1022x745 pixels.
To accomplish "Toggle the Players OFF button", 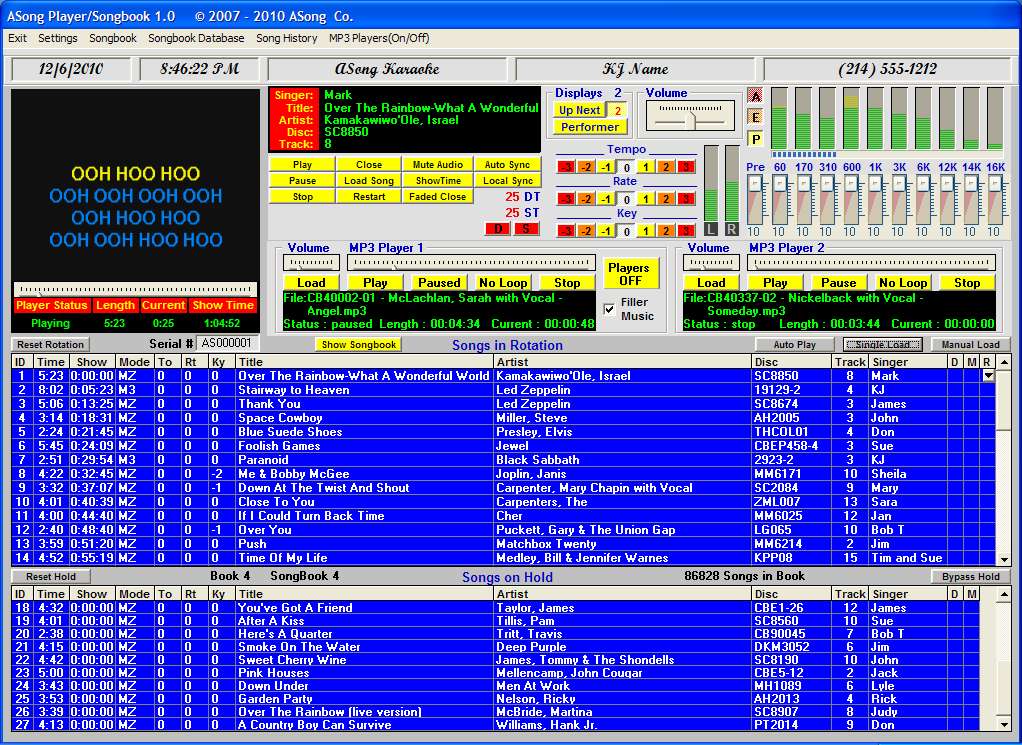I will pyautogui.click(x=629, y=274).
